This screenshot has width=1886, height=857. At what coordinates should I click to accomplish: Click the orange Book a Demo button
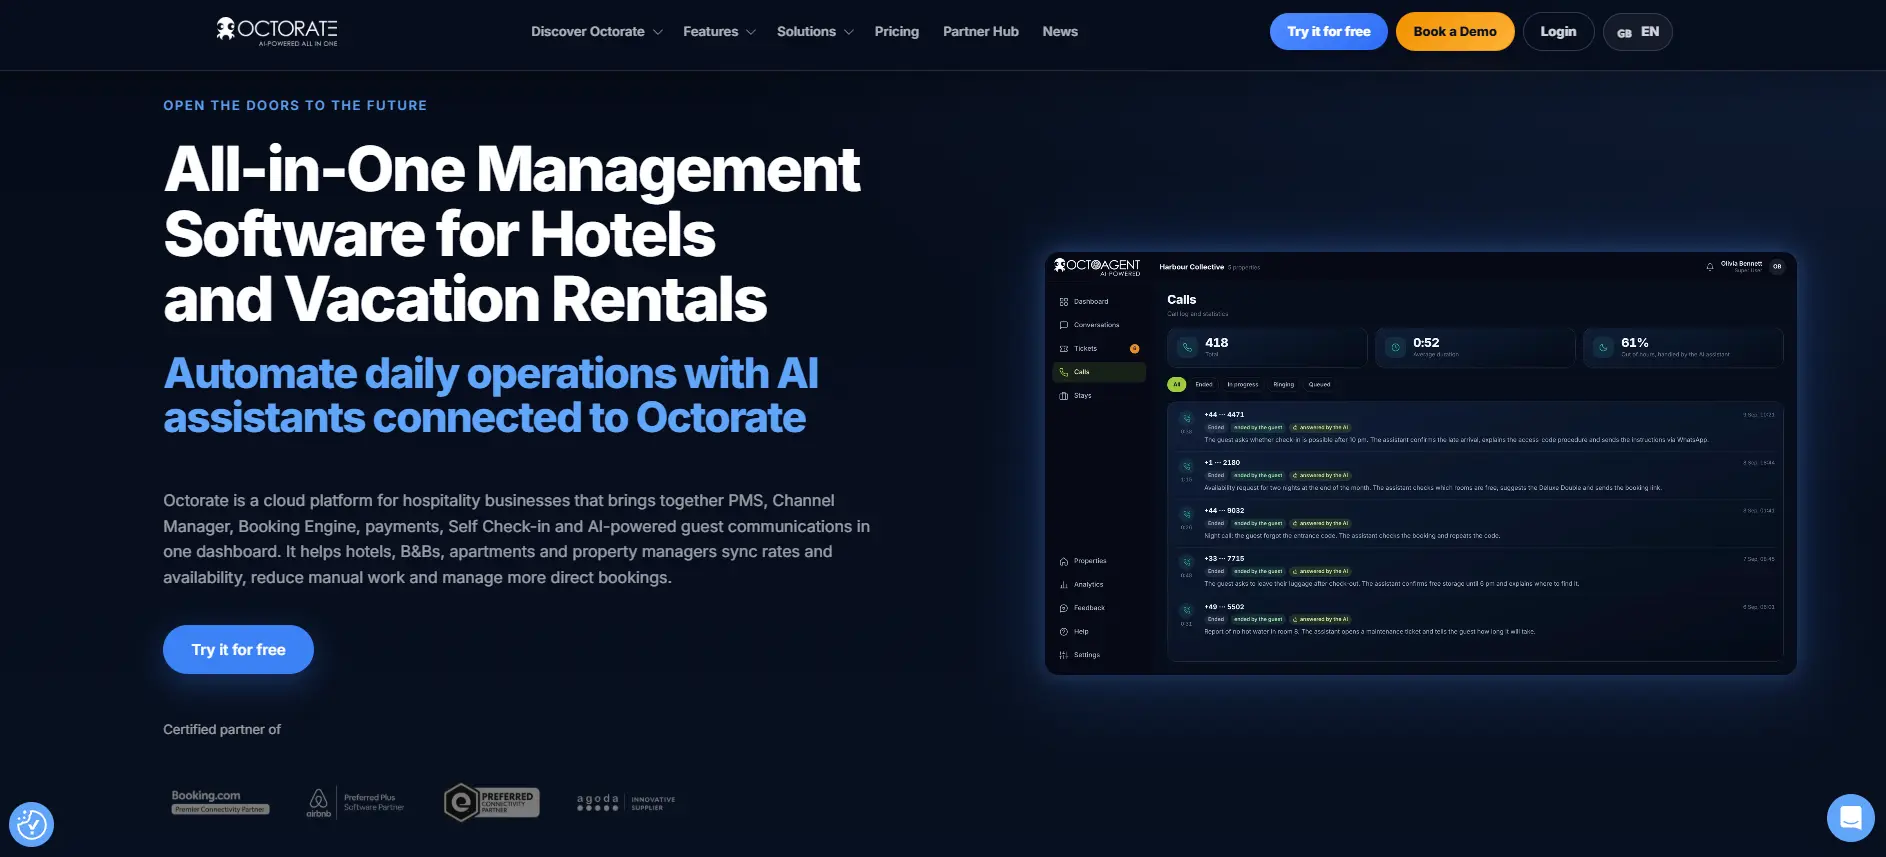1455,32
